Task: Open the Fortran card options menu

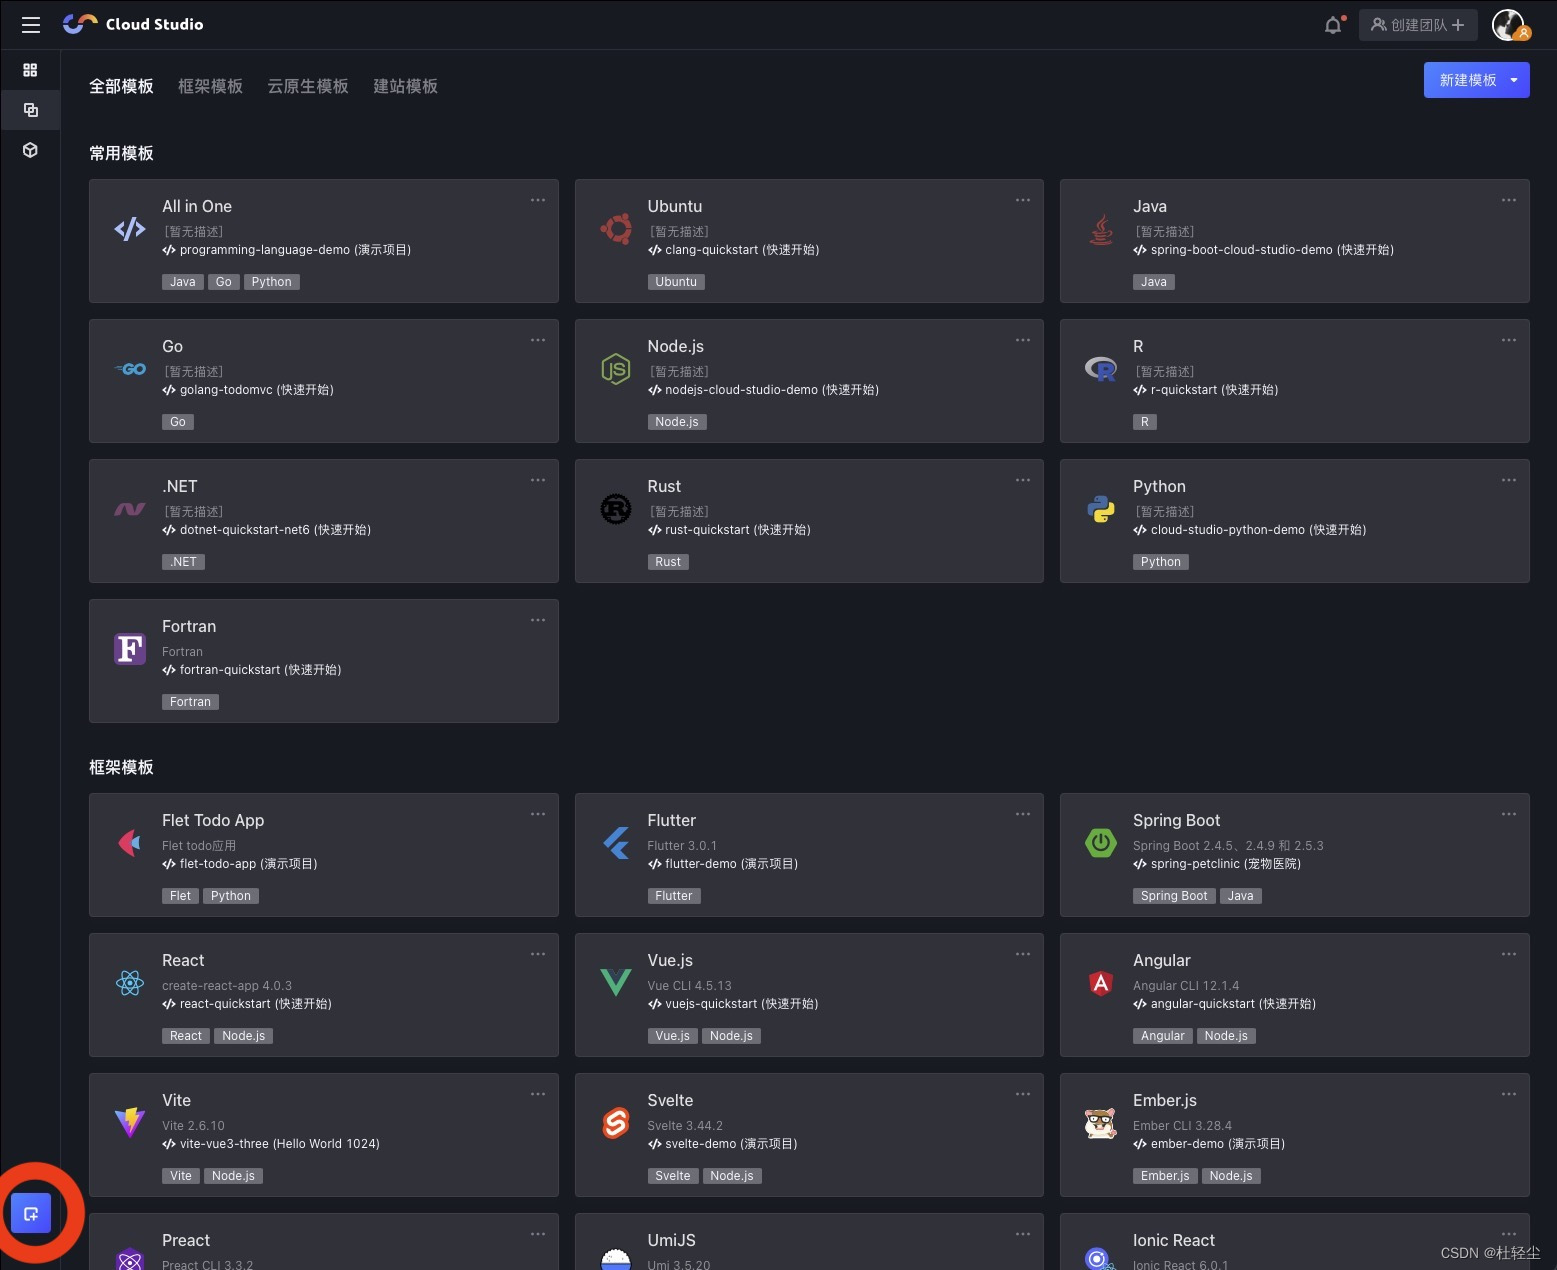Action: (x=538, y=620)
